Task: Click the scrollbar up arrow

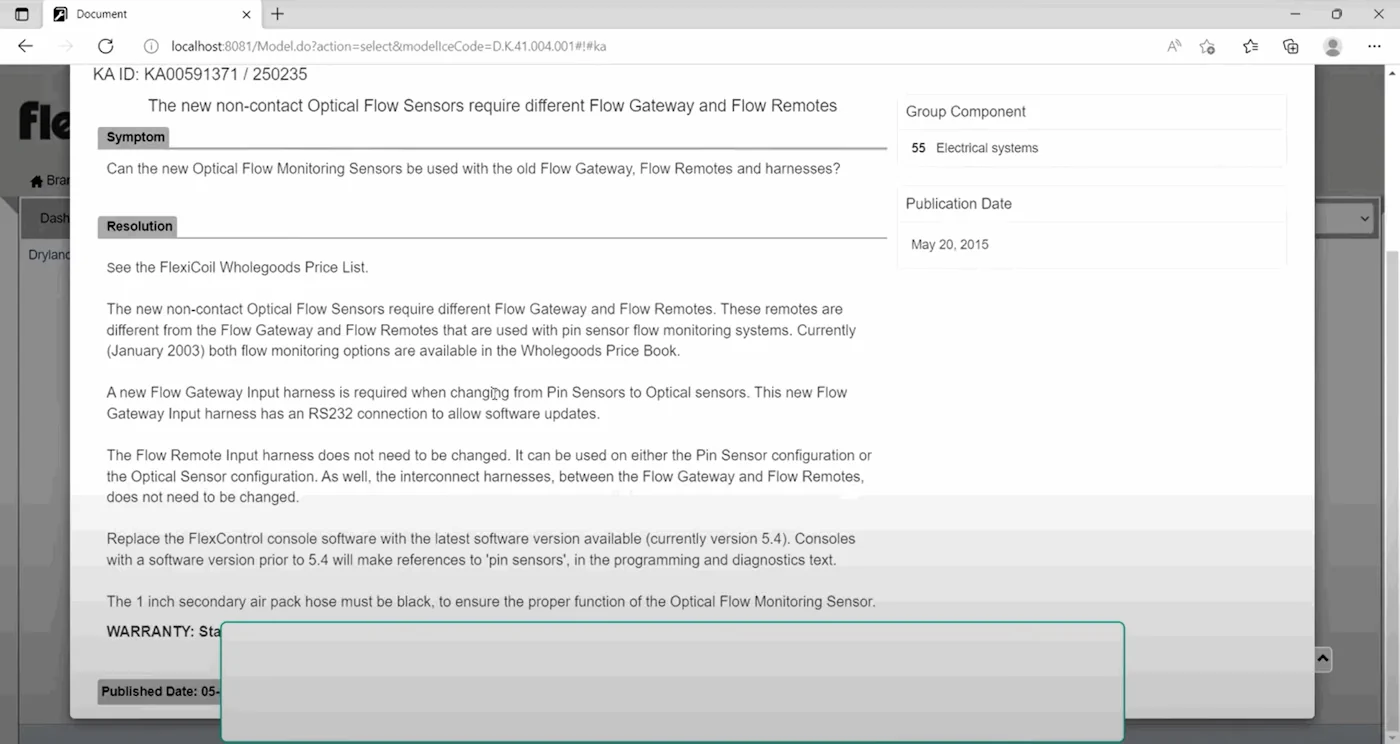Action: point(1391,73)
